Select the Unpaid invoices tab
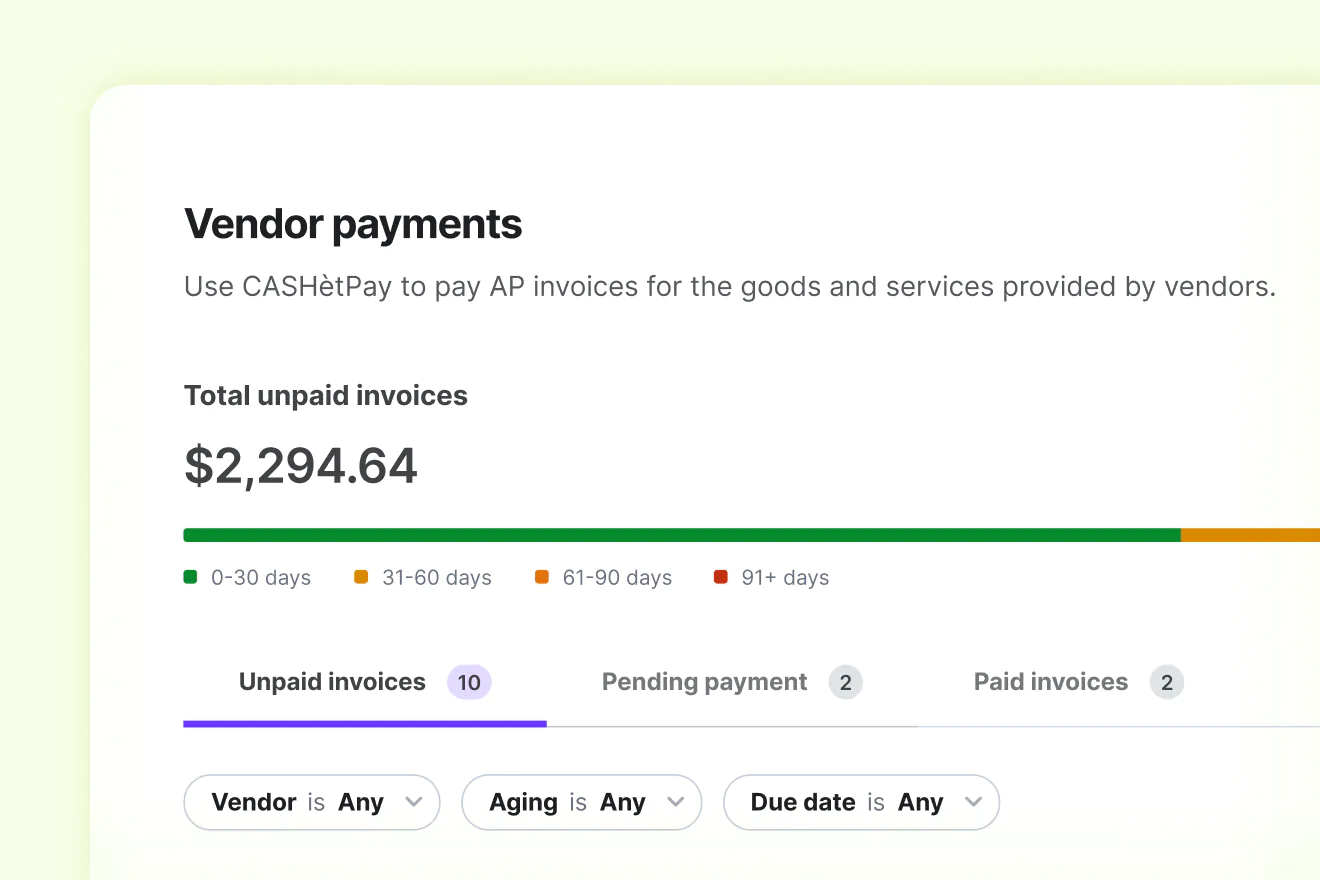The height and width of the screenshot is (880, 1320). [x=331, y=682]
